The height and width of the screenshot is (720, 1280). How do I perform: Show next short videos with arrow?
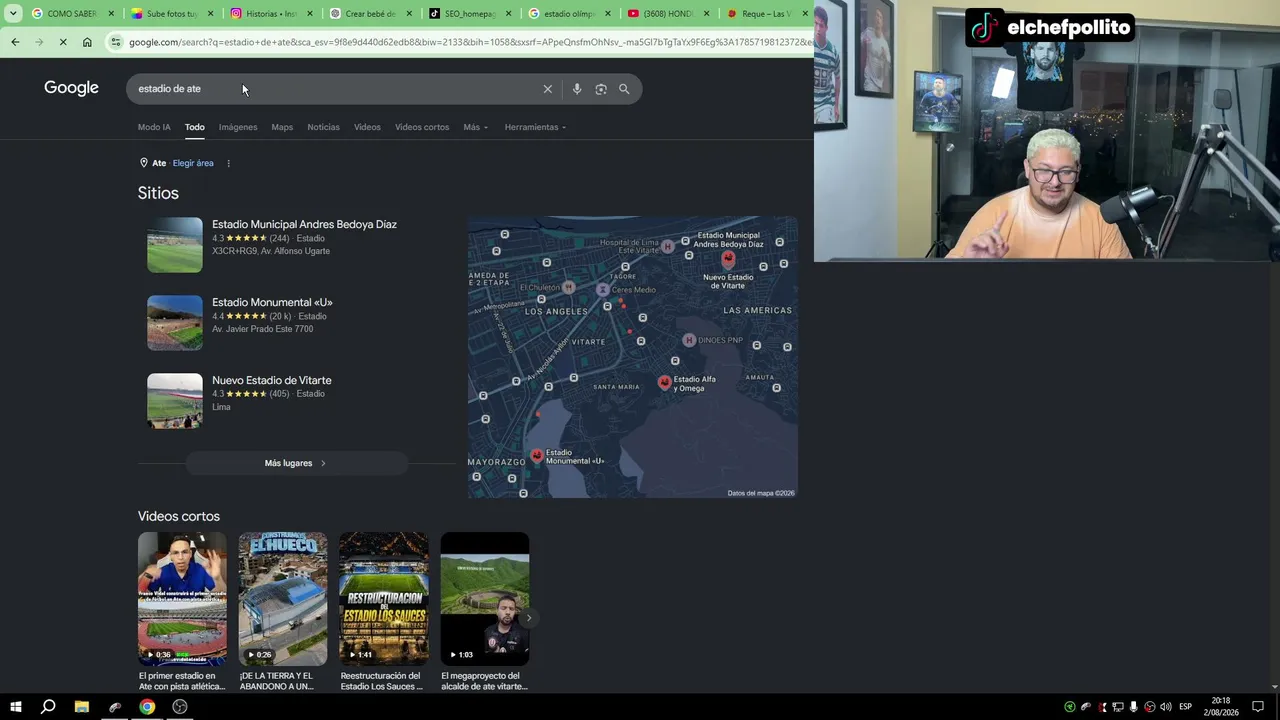click(x=528, y=617)
